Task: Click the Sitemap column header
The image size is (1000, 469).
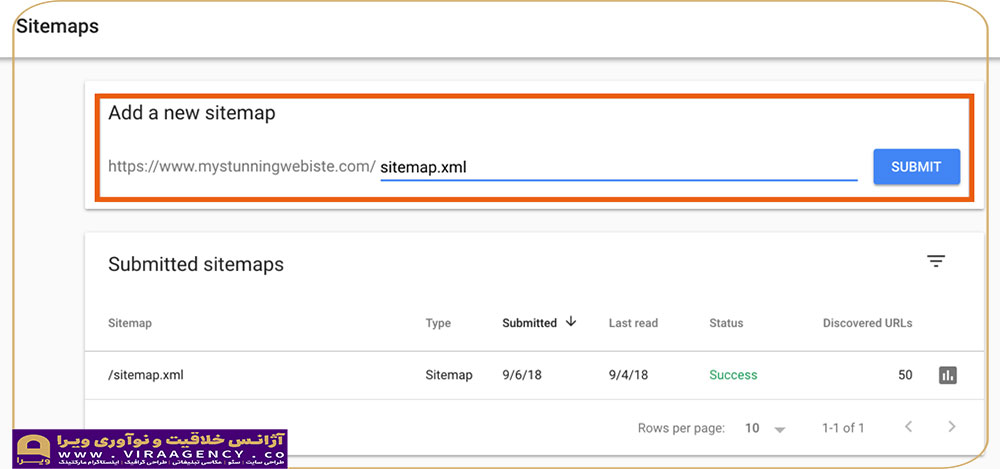Action: [x=129, y=323]
